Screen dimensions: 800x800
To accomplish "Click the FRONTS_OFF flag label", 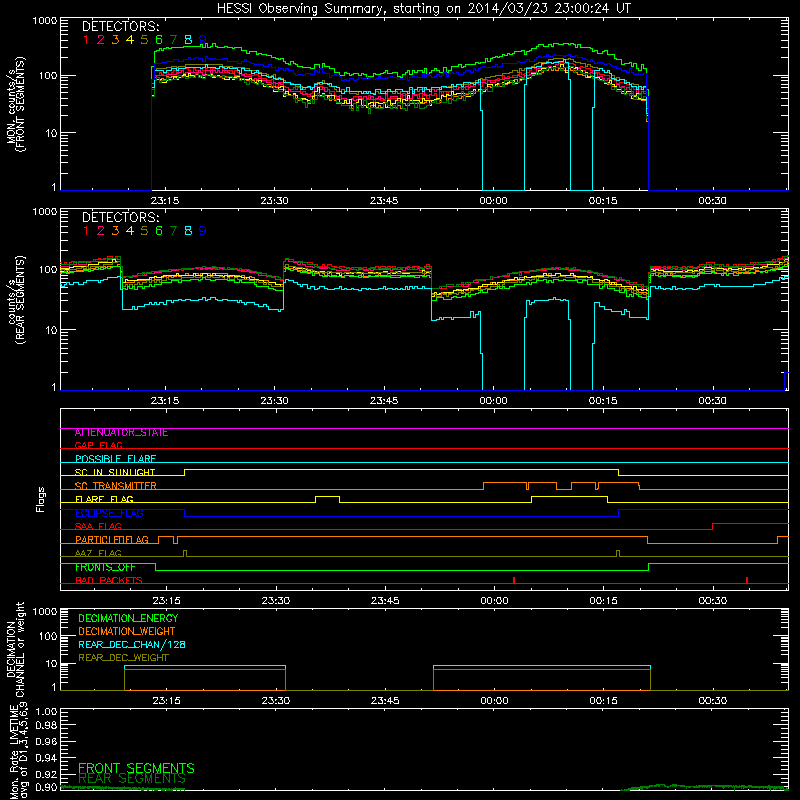I will pyautogui.click(x=105, y=567).
